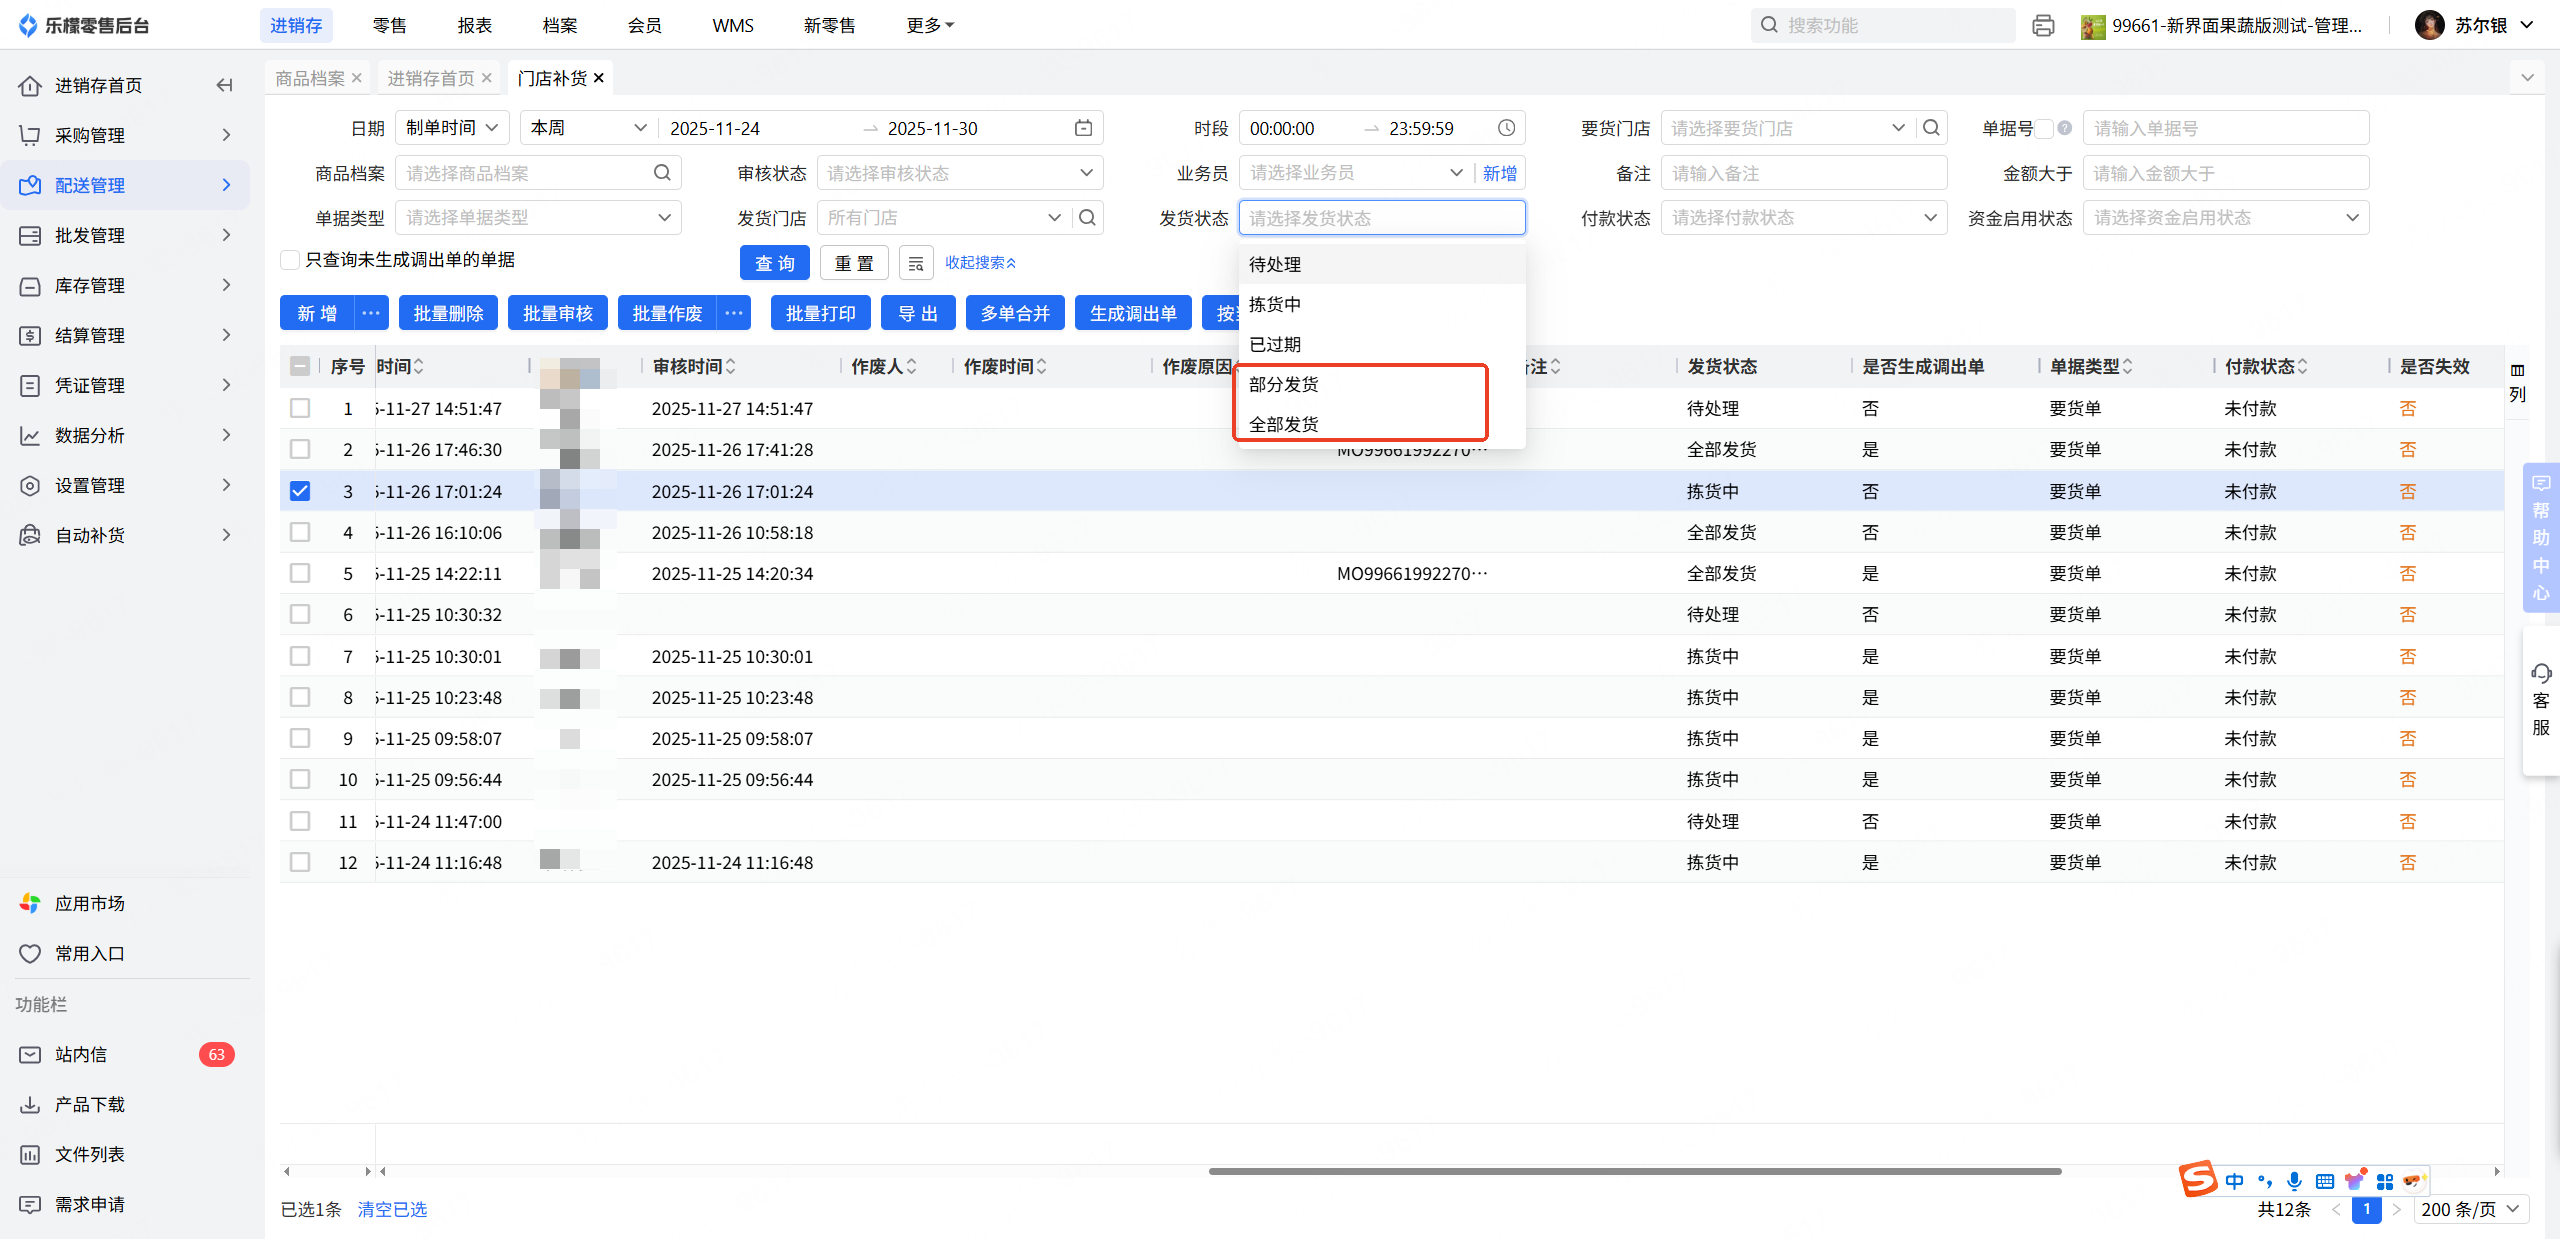Uncheck the checkbox for row 3
The width and height of the screenshot is (2560, 1239).
[300, 491]
